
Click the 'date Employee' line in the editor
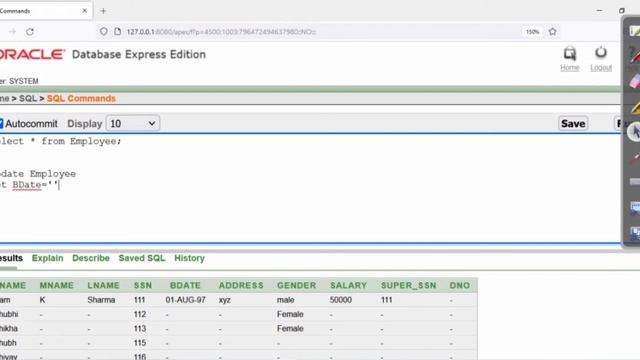tap(38, 174)
